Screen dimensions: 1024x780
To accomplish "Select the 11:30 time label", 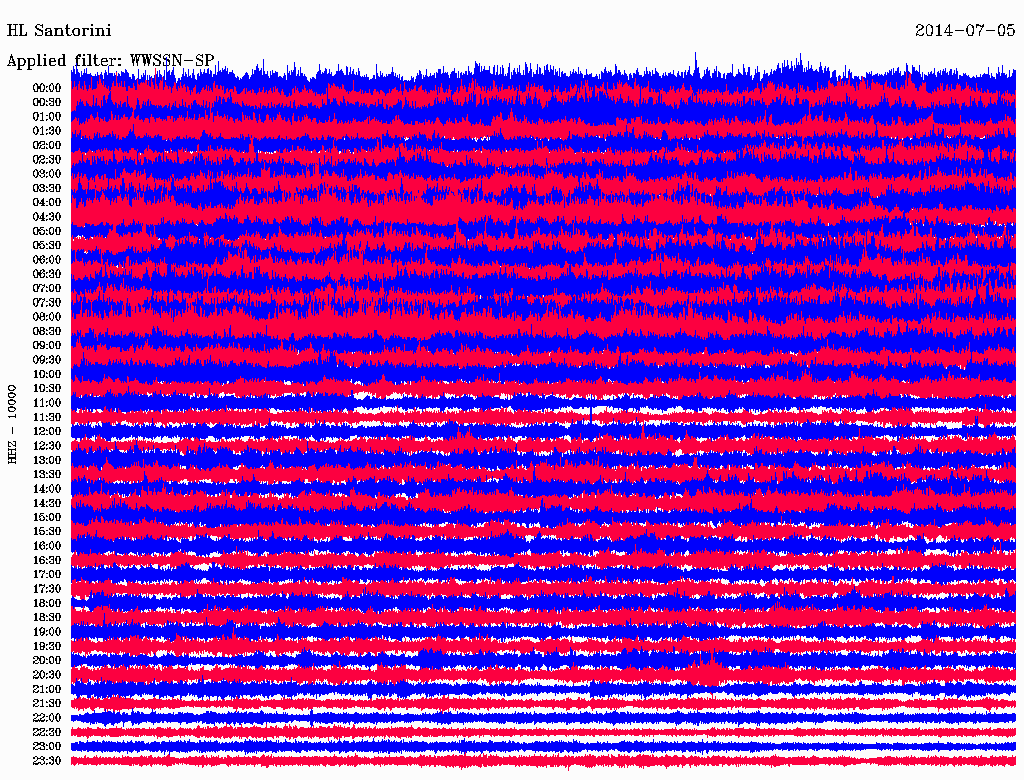I will pos(47,417).
